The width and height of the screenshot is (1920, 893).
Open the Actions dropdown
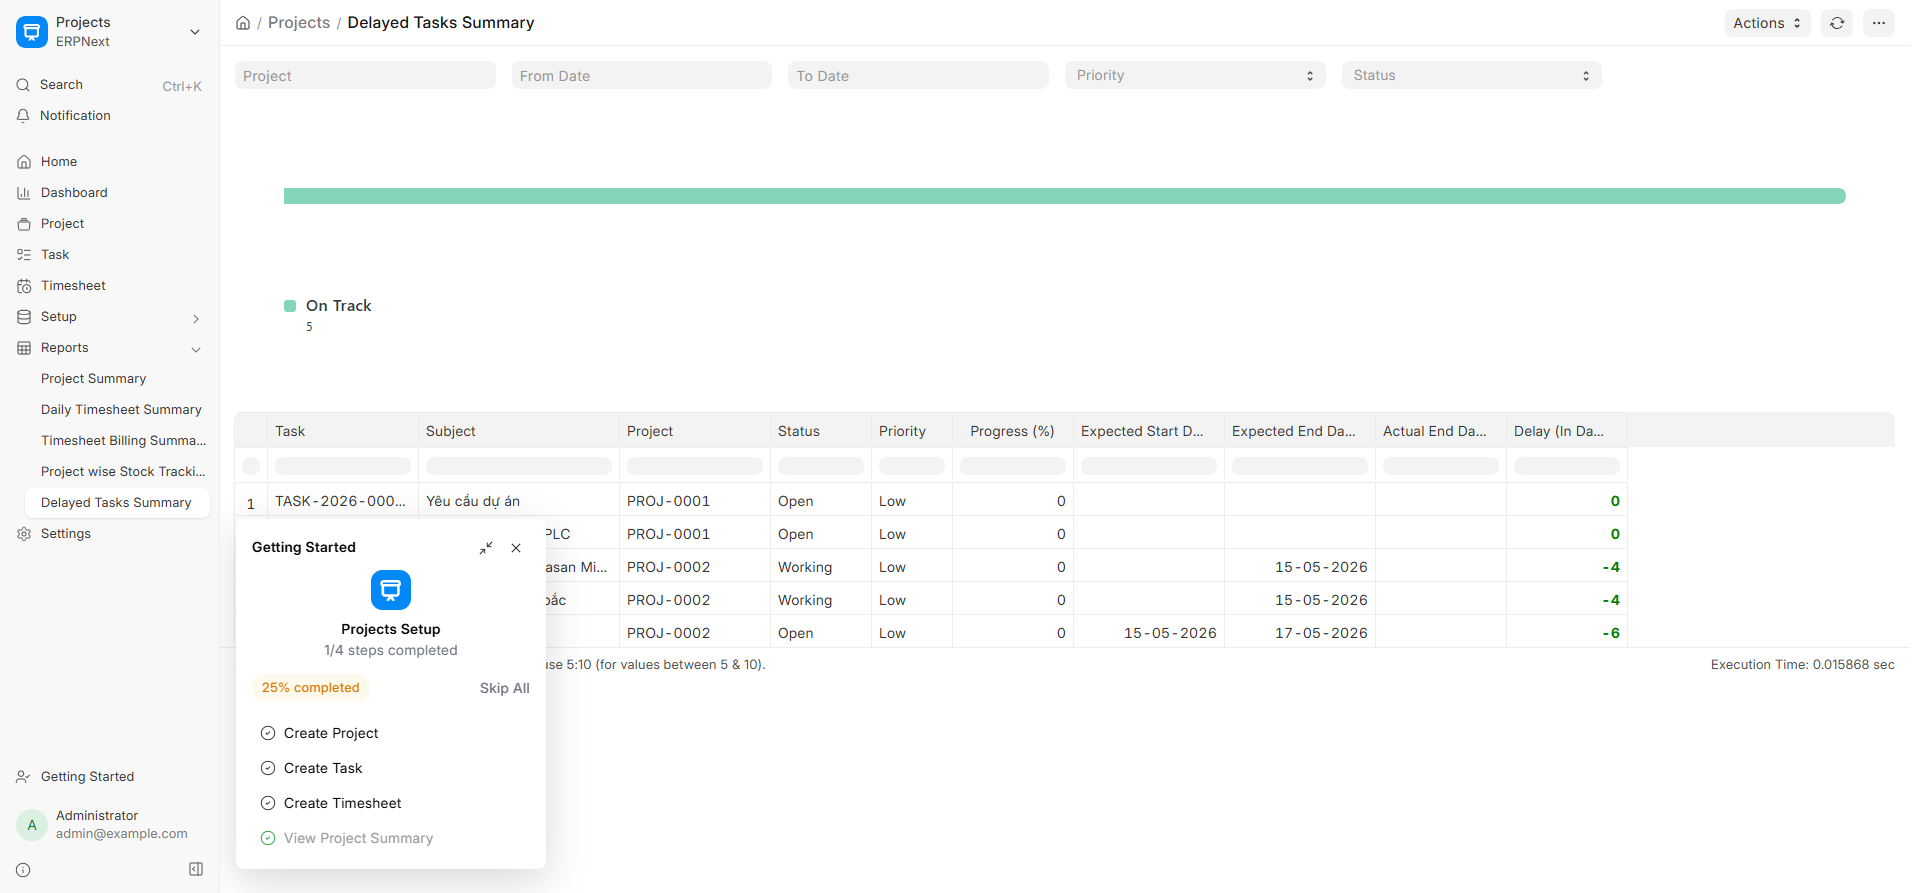click(1767, 23)
